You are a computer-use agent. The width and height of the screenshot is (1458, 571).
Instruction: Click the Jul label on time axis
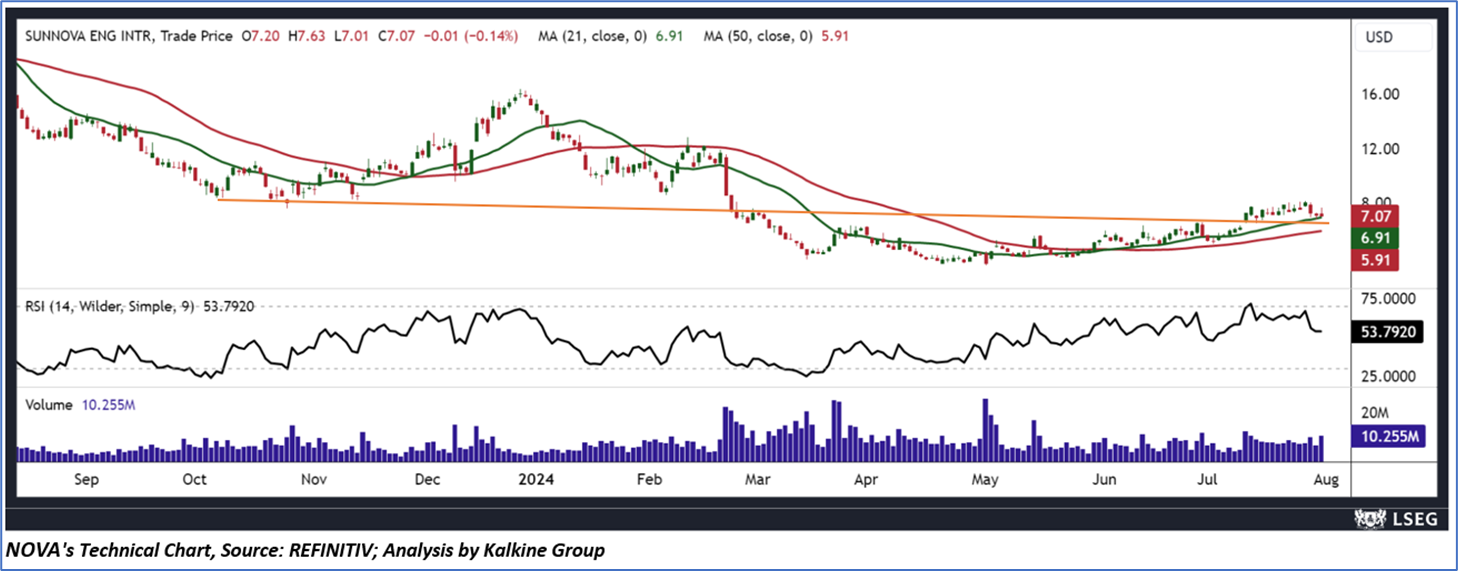pos(1206,479)
